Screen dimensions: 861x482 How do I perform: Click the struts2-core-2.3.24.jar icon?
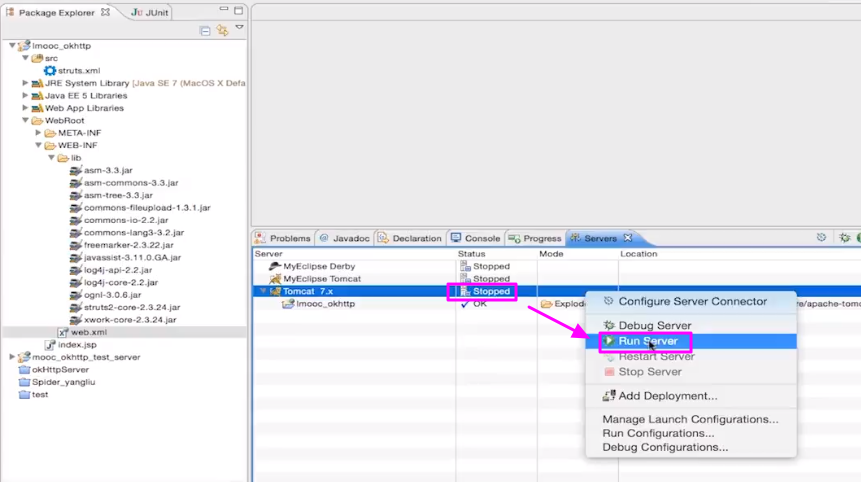75,307
